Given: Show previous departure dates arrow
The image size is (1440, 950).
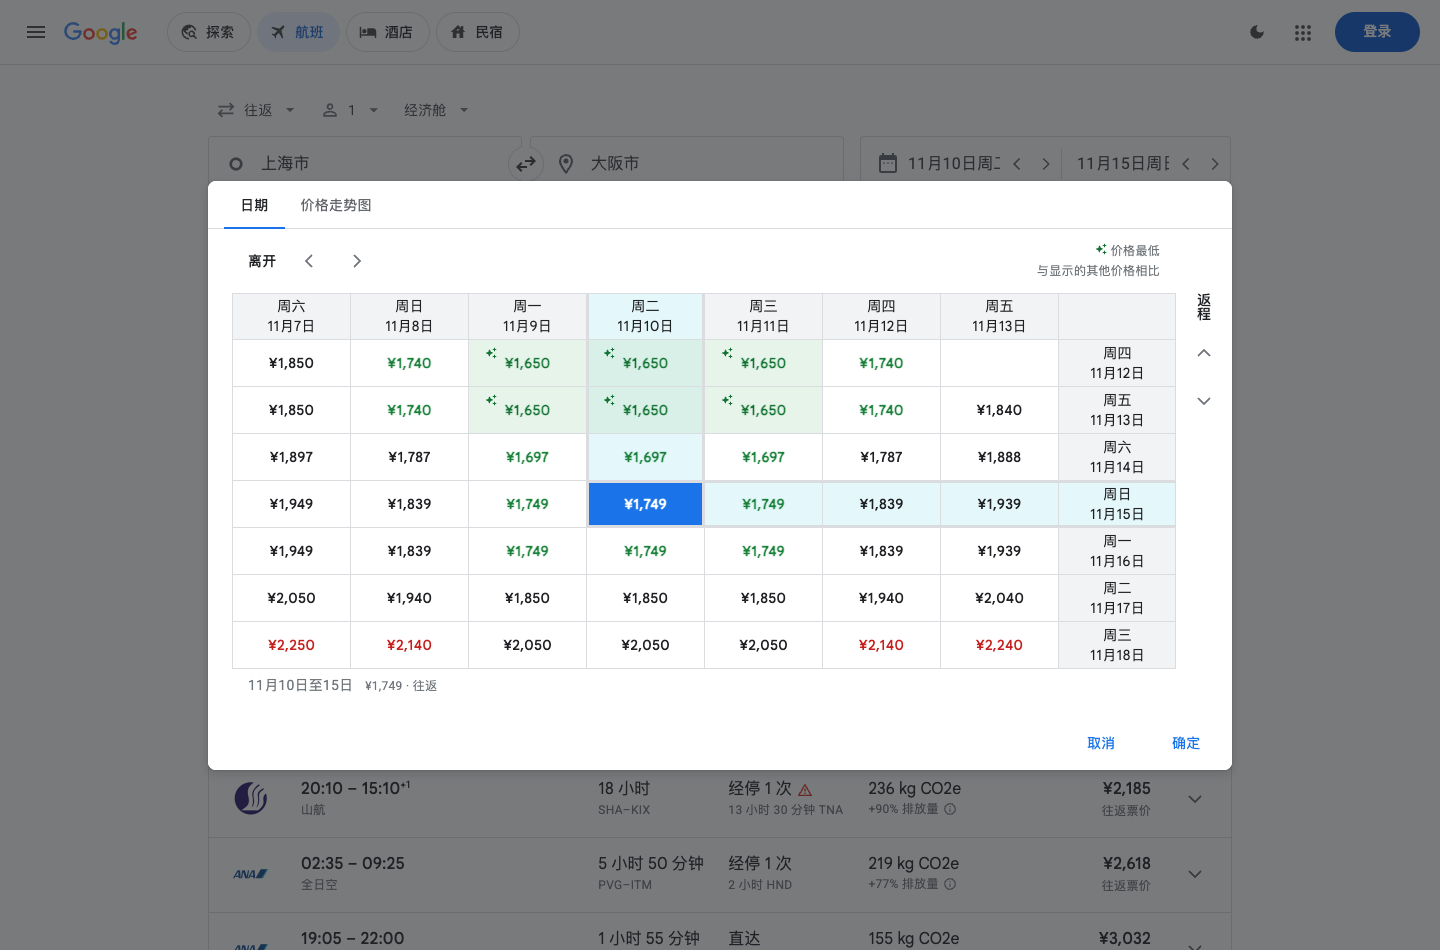Looking at the screenshot, I should 309,261.
